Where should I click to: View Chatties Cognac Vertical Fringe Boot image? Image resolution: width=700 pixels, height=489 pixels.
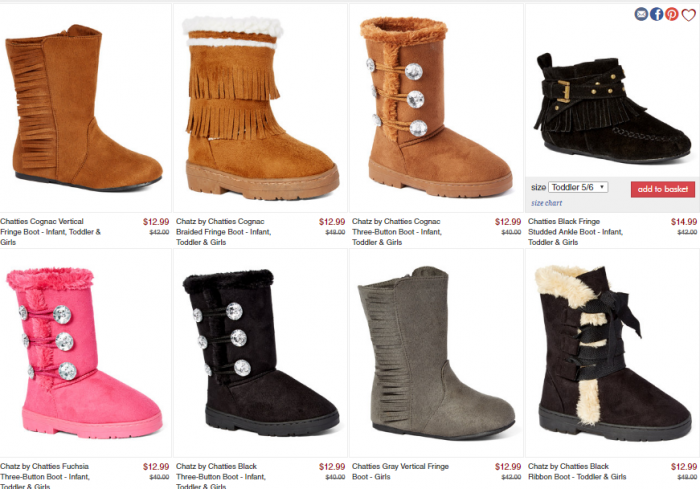(x=85, y=108)
